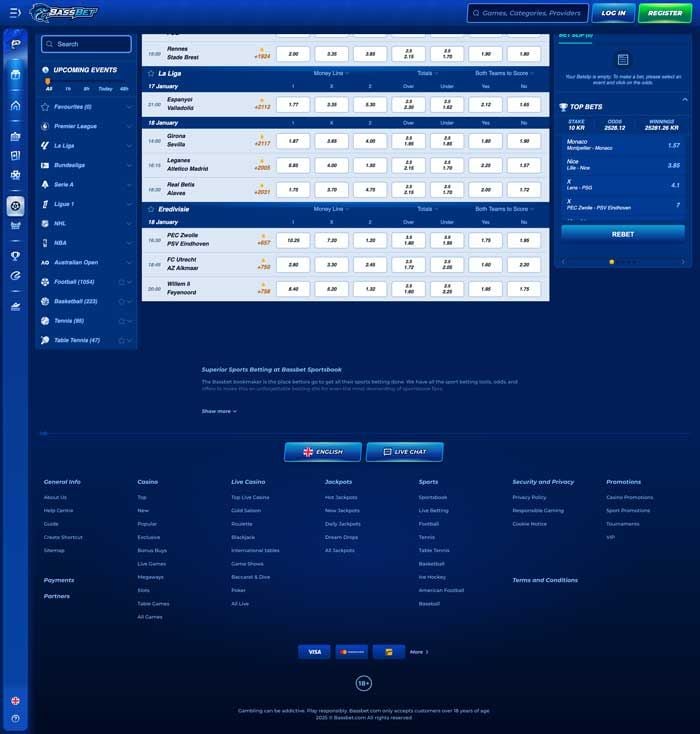Expand the Premier League list in the sidebar
The image size is (700, 734).
(129, 126)
